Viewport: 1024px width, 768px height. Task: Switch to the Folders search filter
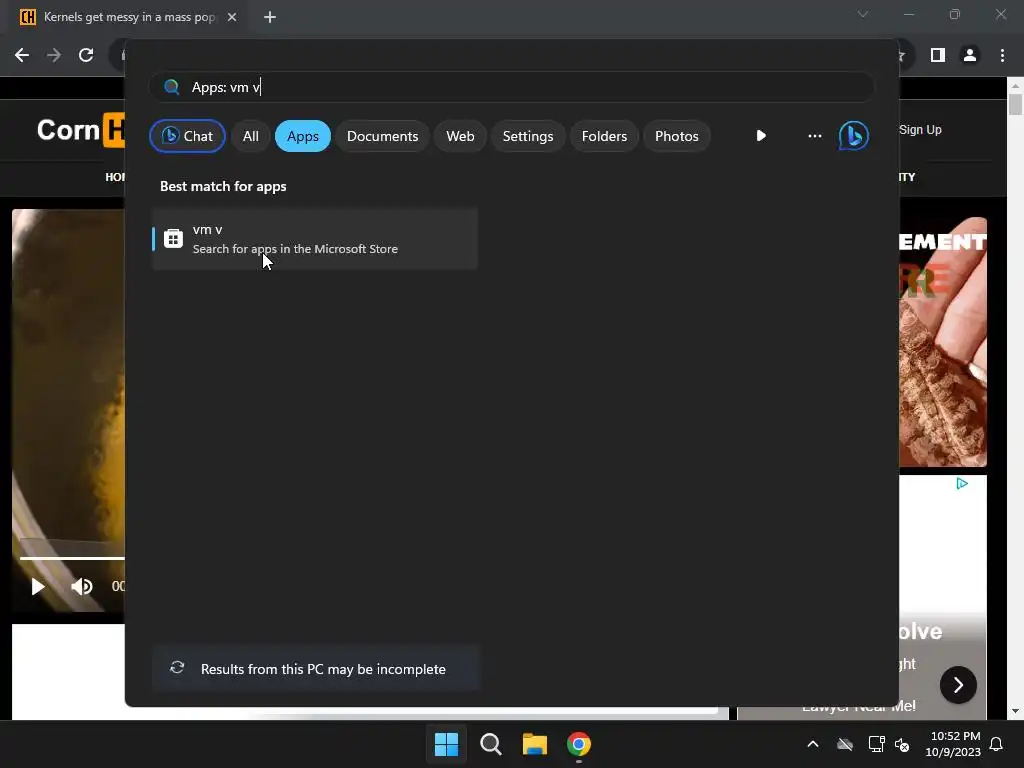pos(604,136)
